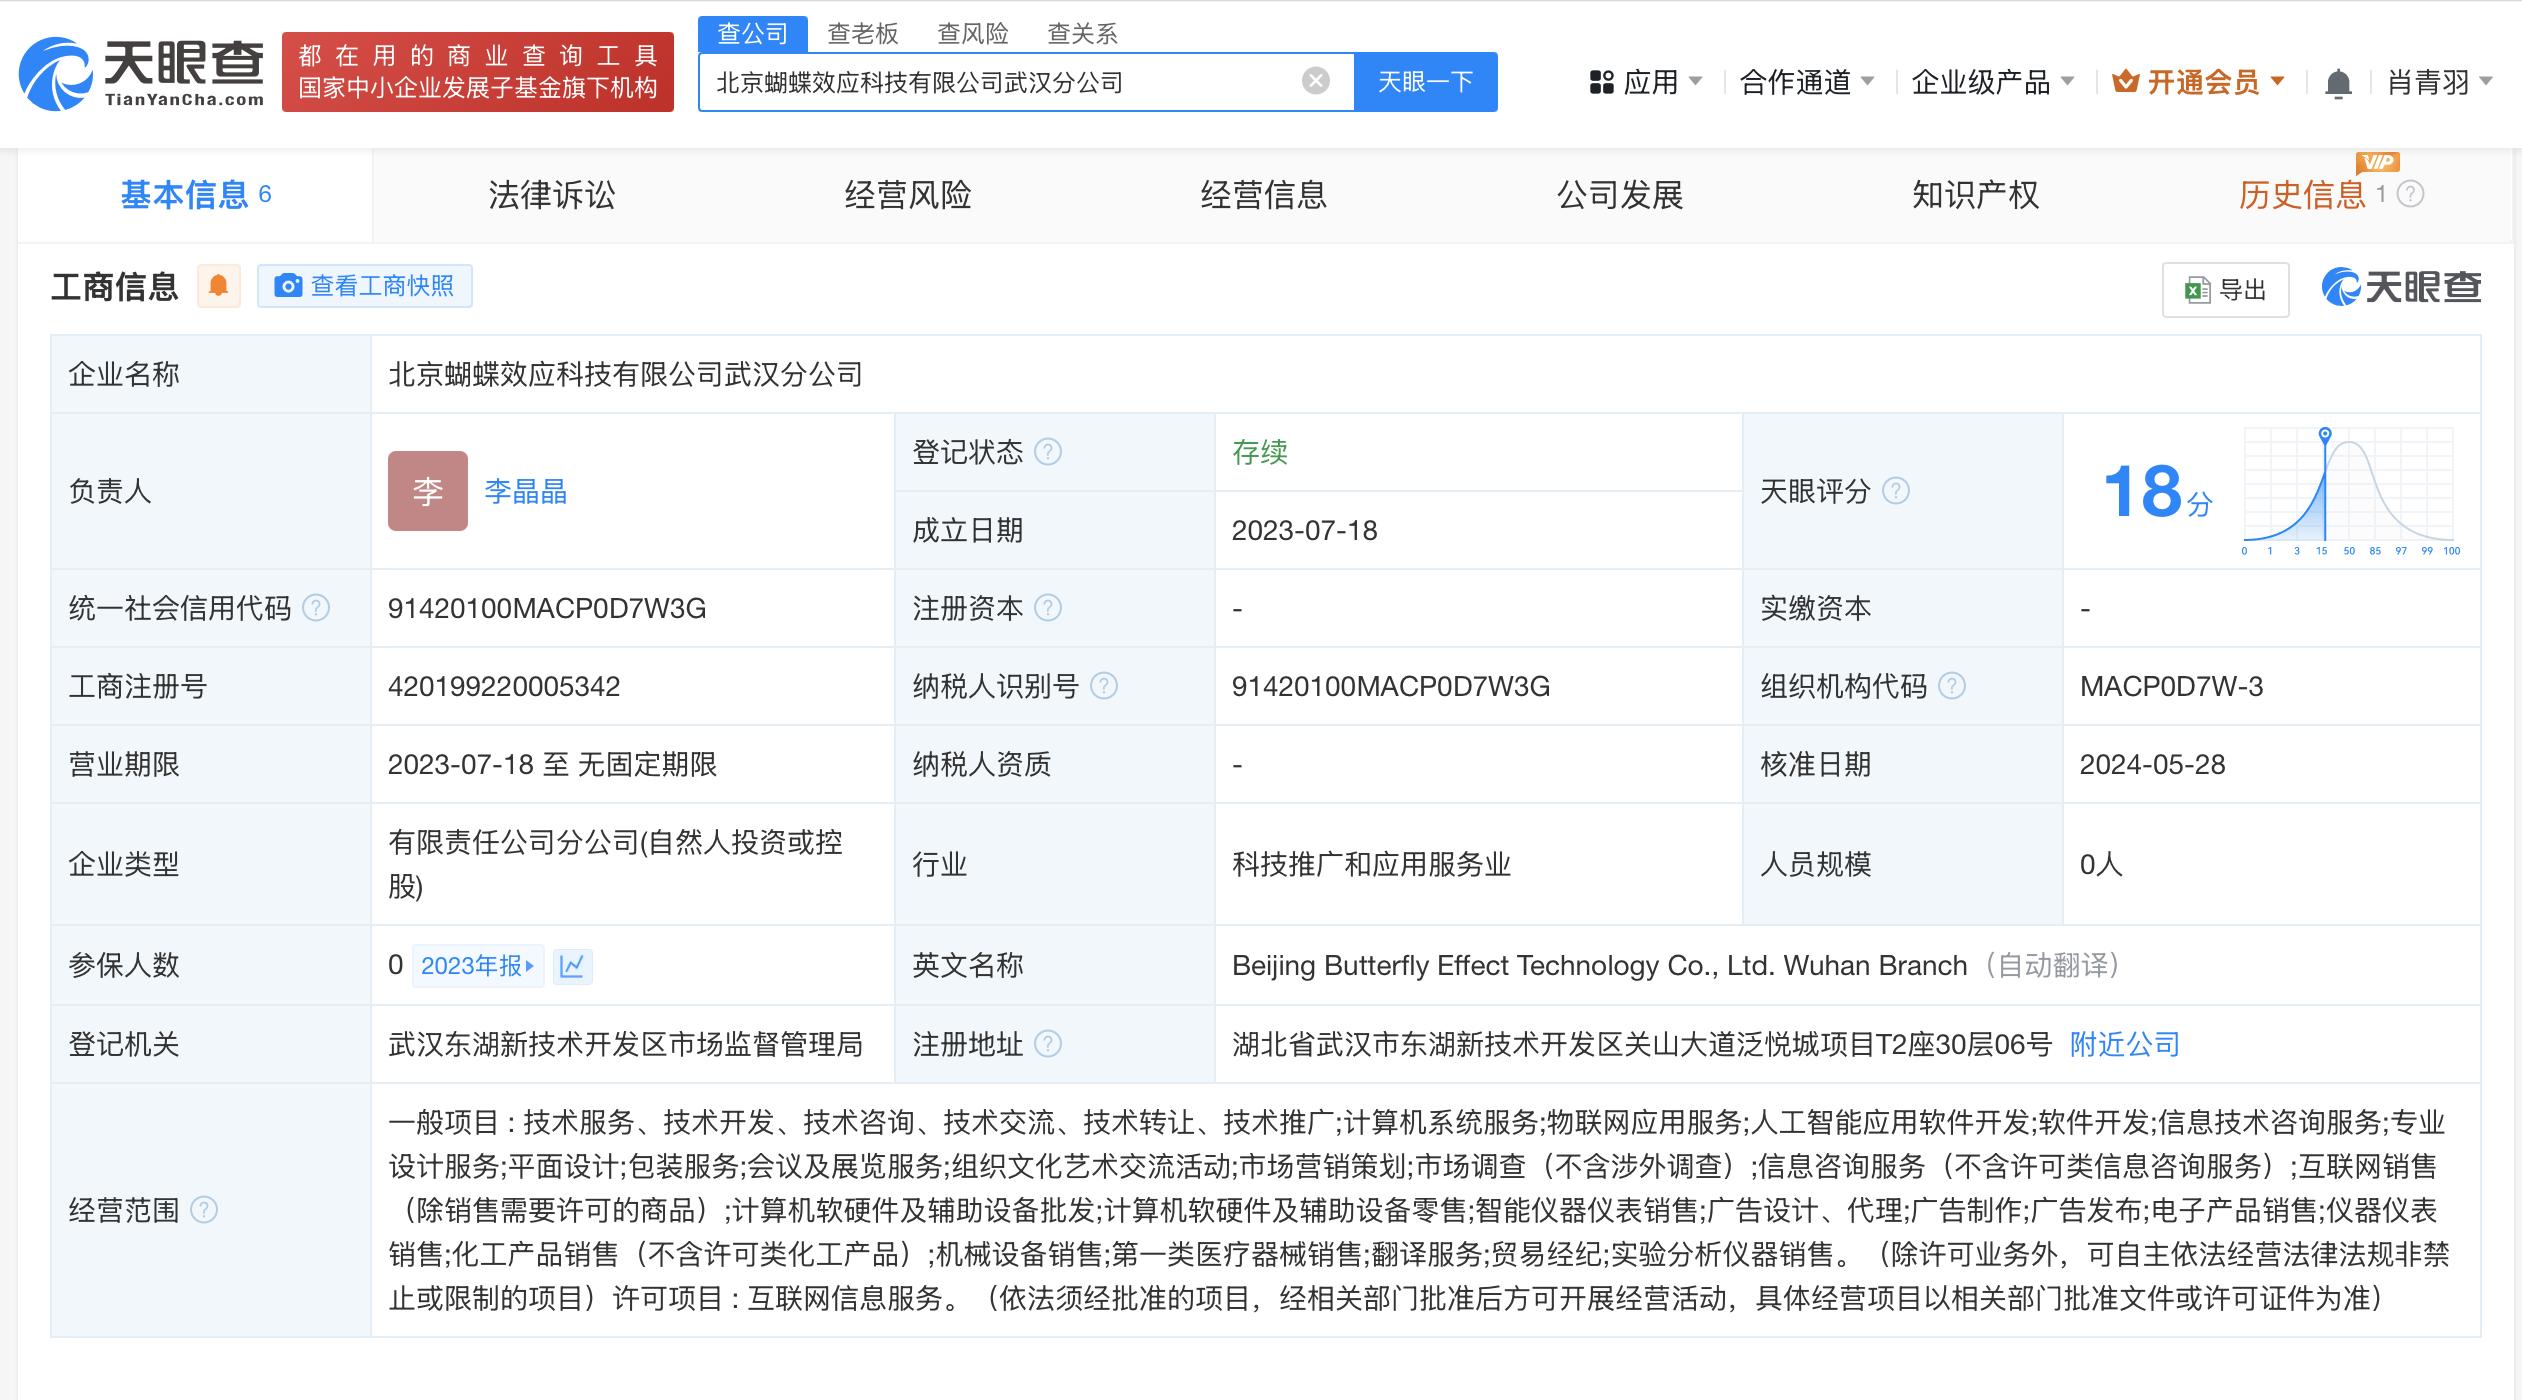Select the English name Beijing Butterfly Effect
Viewport: 2522px width, 1400px height.
coord(1599,965)
